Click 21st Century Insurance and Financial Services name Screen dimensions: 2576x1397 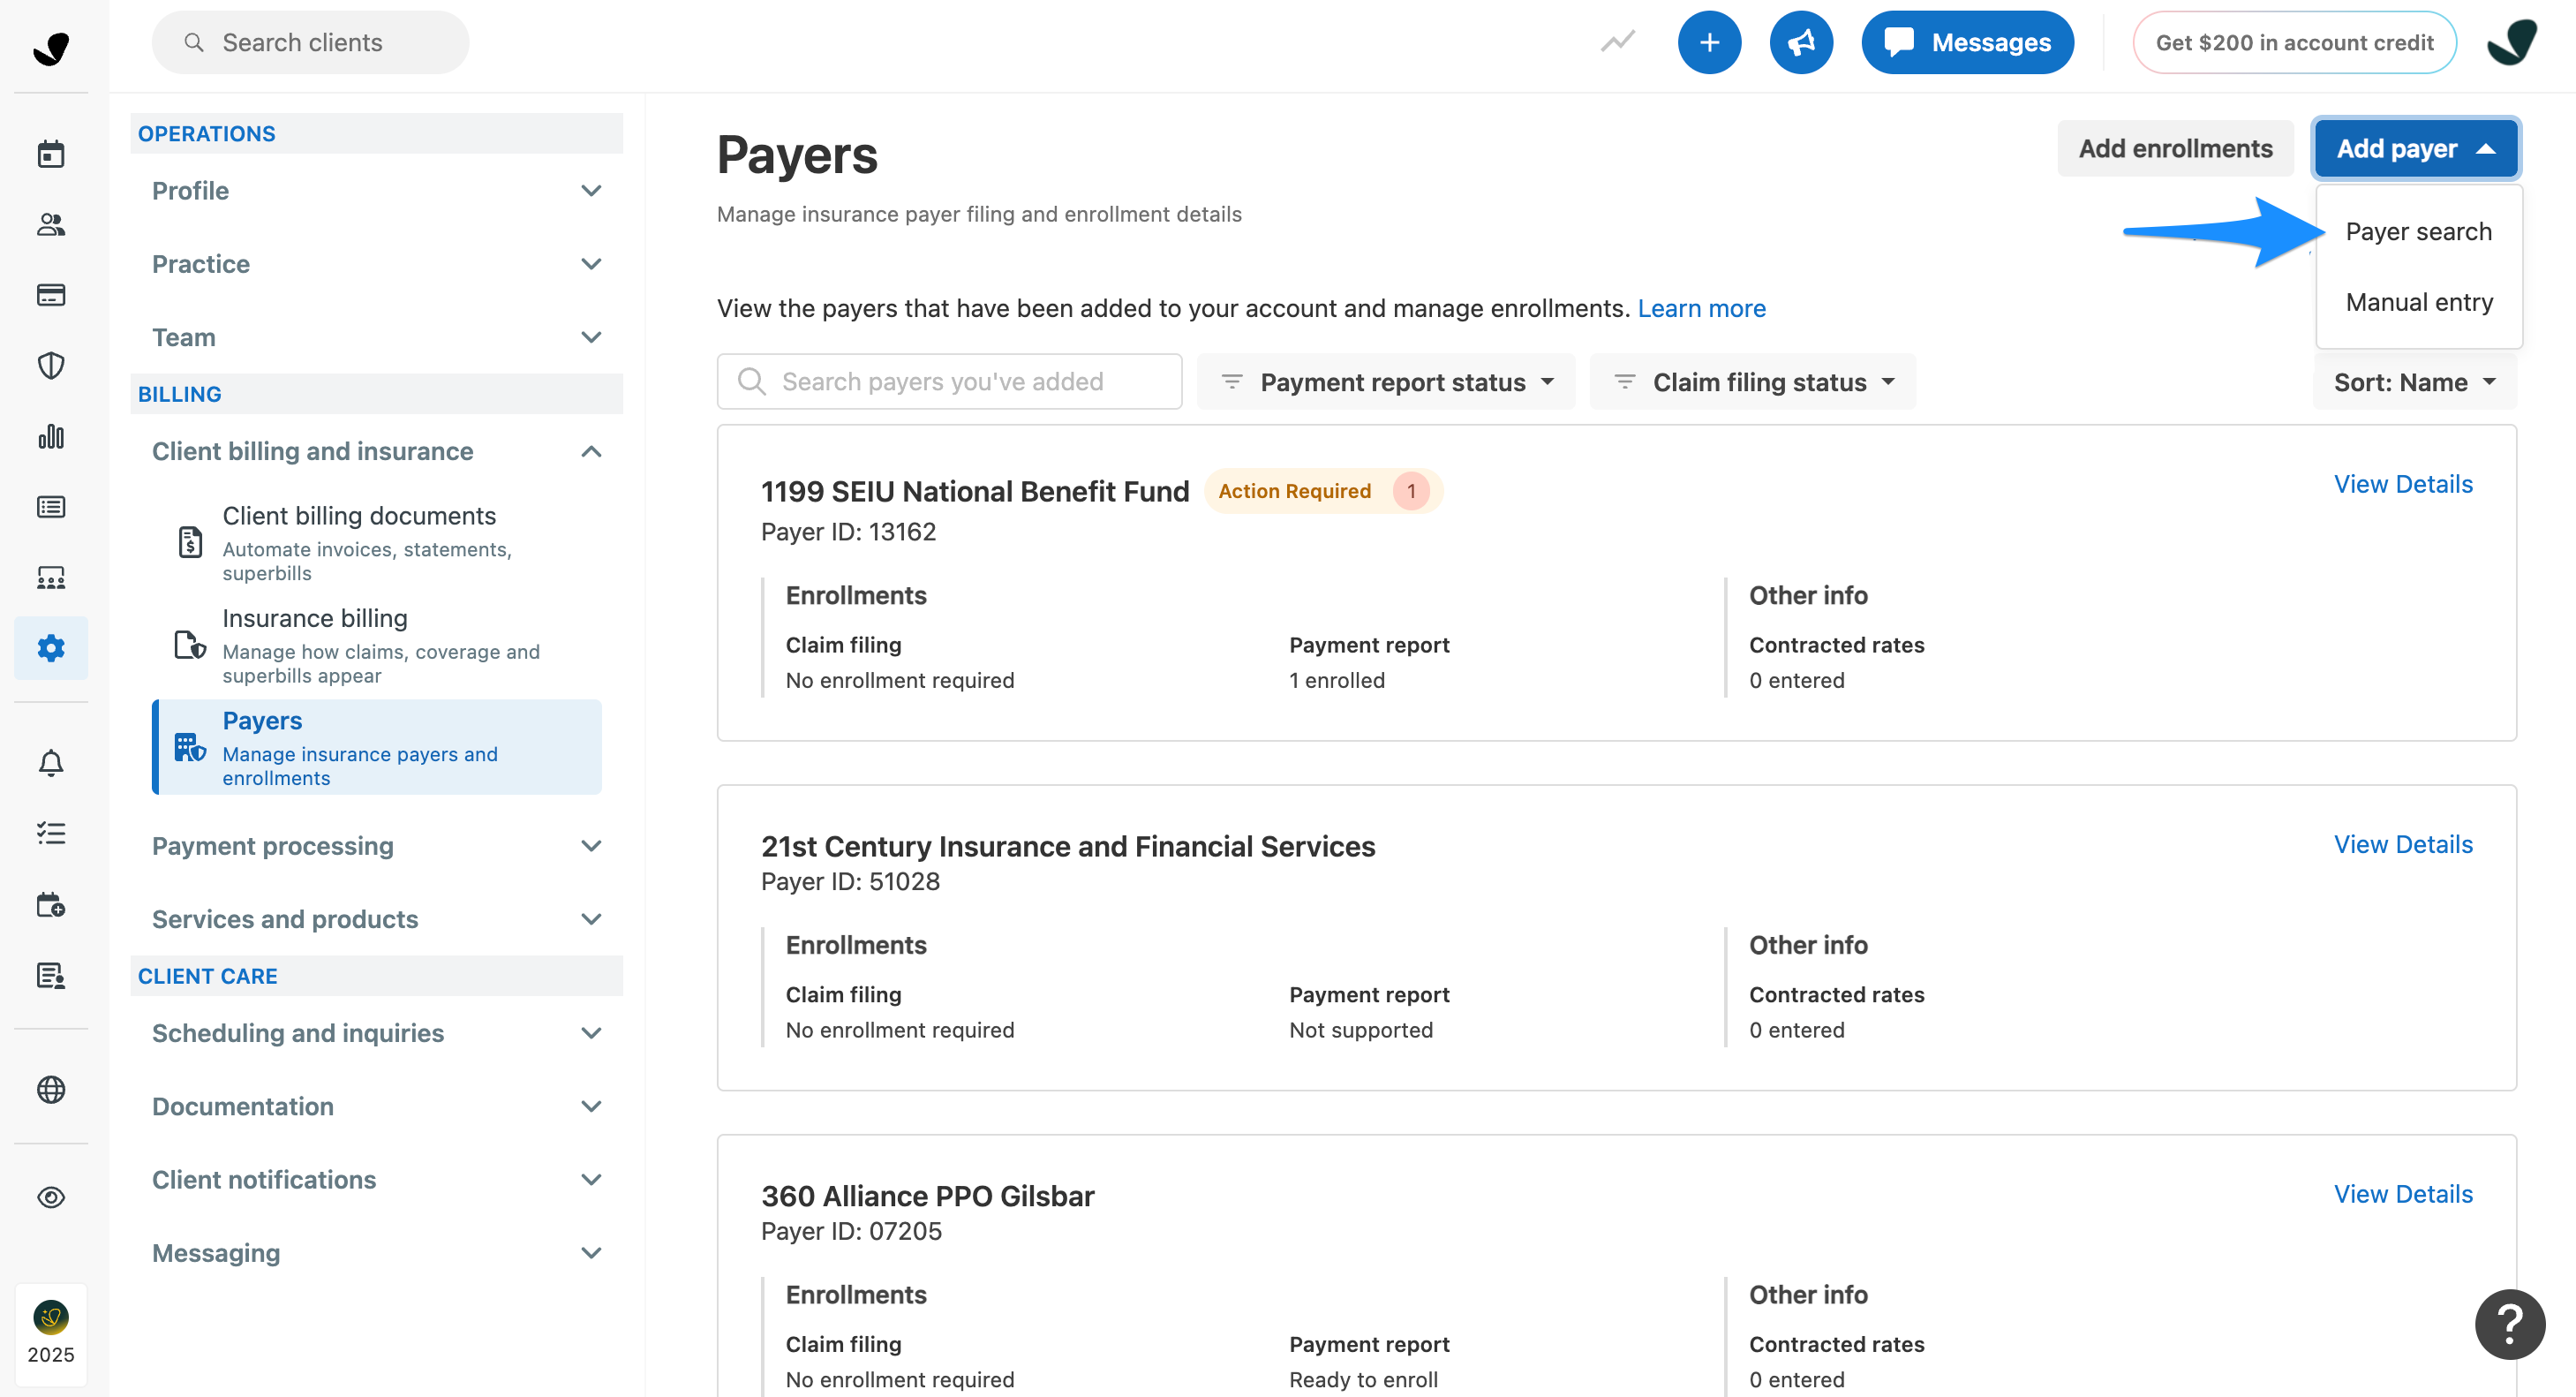click(x=1068, y=847)
